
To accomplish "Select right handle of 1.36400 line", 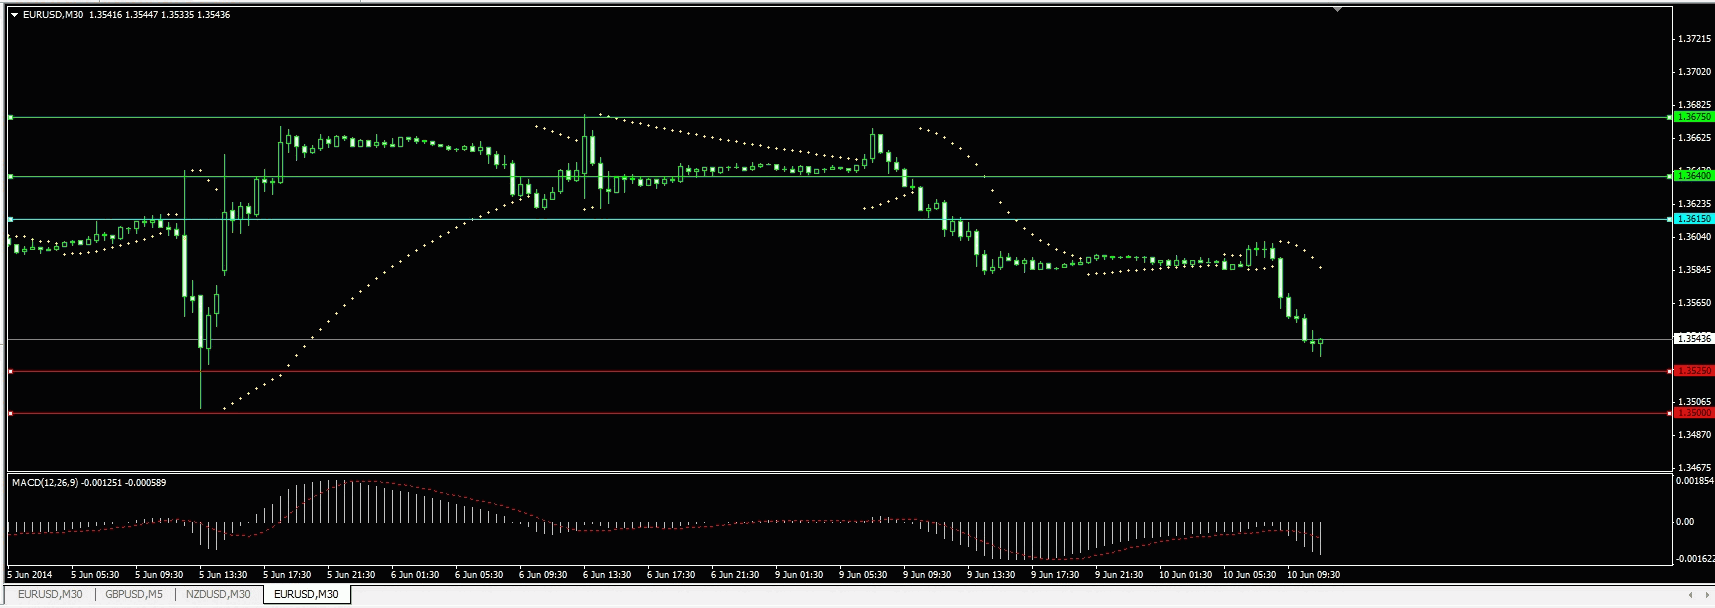I will (x=1671, y=176).
